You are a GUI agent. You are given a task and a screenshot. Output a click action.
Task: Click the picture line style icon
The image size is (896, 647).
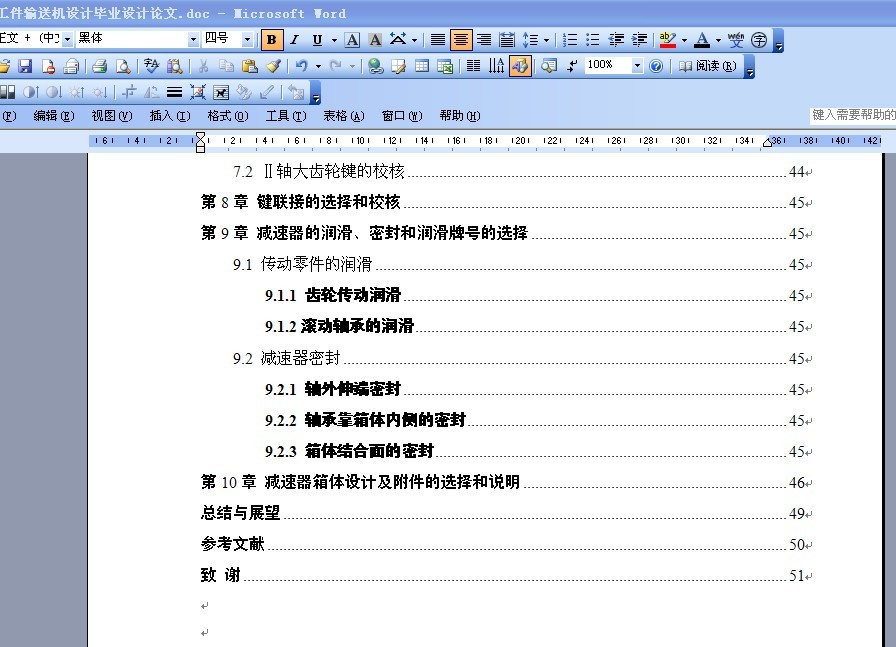[x=174, y=92]
